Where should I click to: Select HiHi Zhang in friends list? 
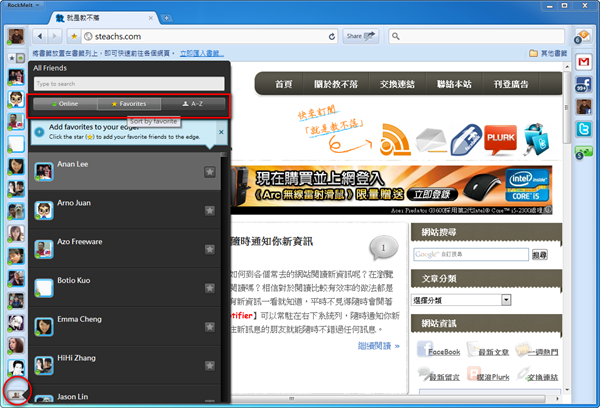[124, 365]
